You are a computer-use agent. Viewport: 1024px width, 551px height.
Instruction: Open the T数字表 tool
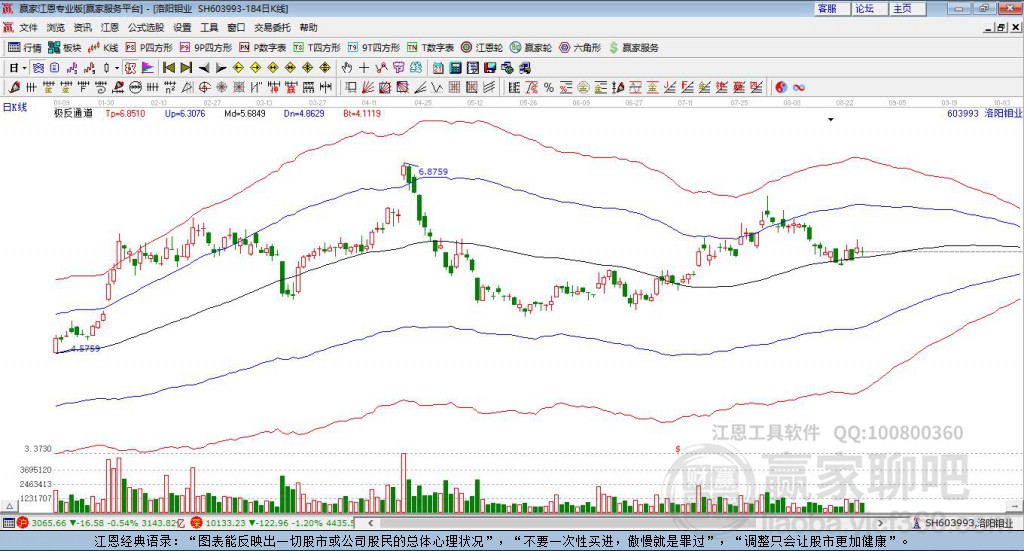pos(430,48)
